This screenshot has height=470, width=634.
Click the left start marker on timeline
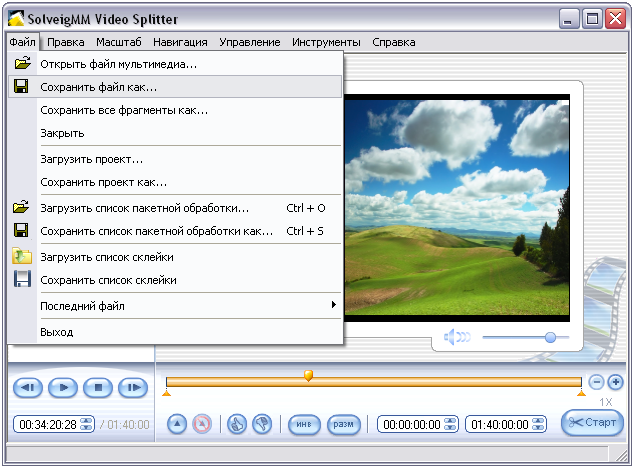click(x=166, y=392)
